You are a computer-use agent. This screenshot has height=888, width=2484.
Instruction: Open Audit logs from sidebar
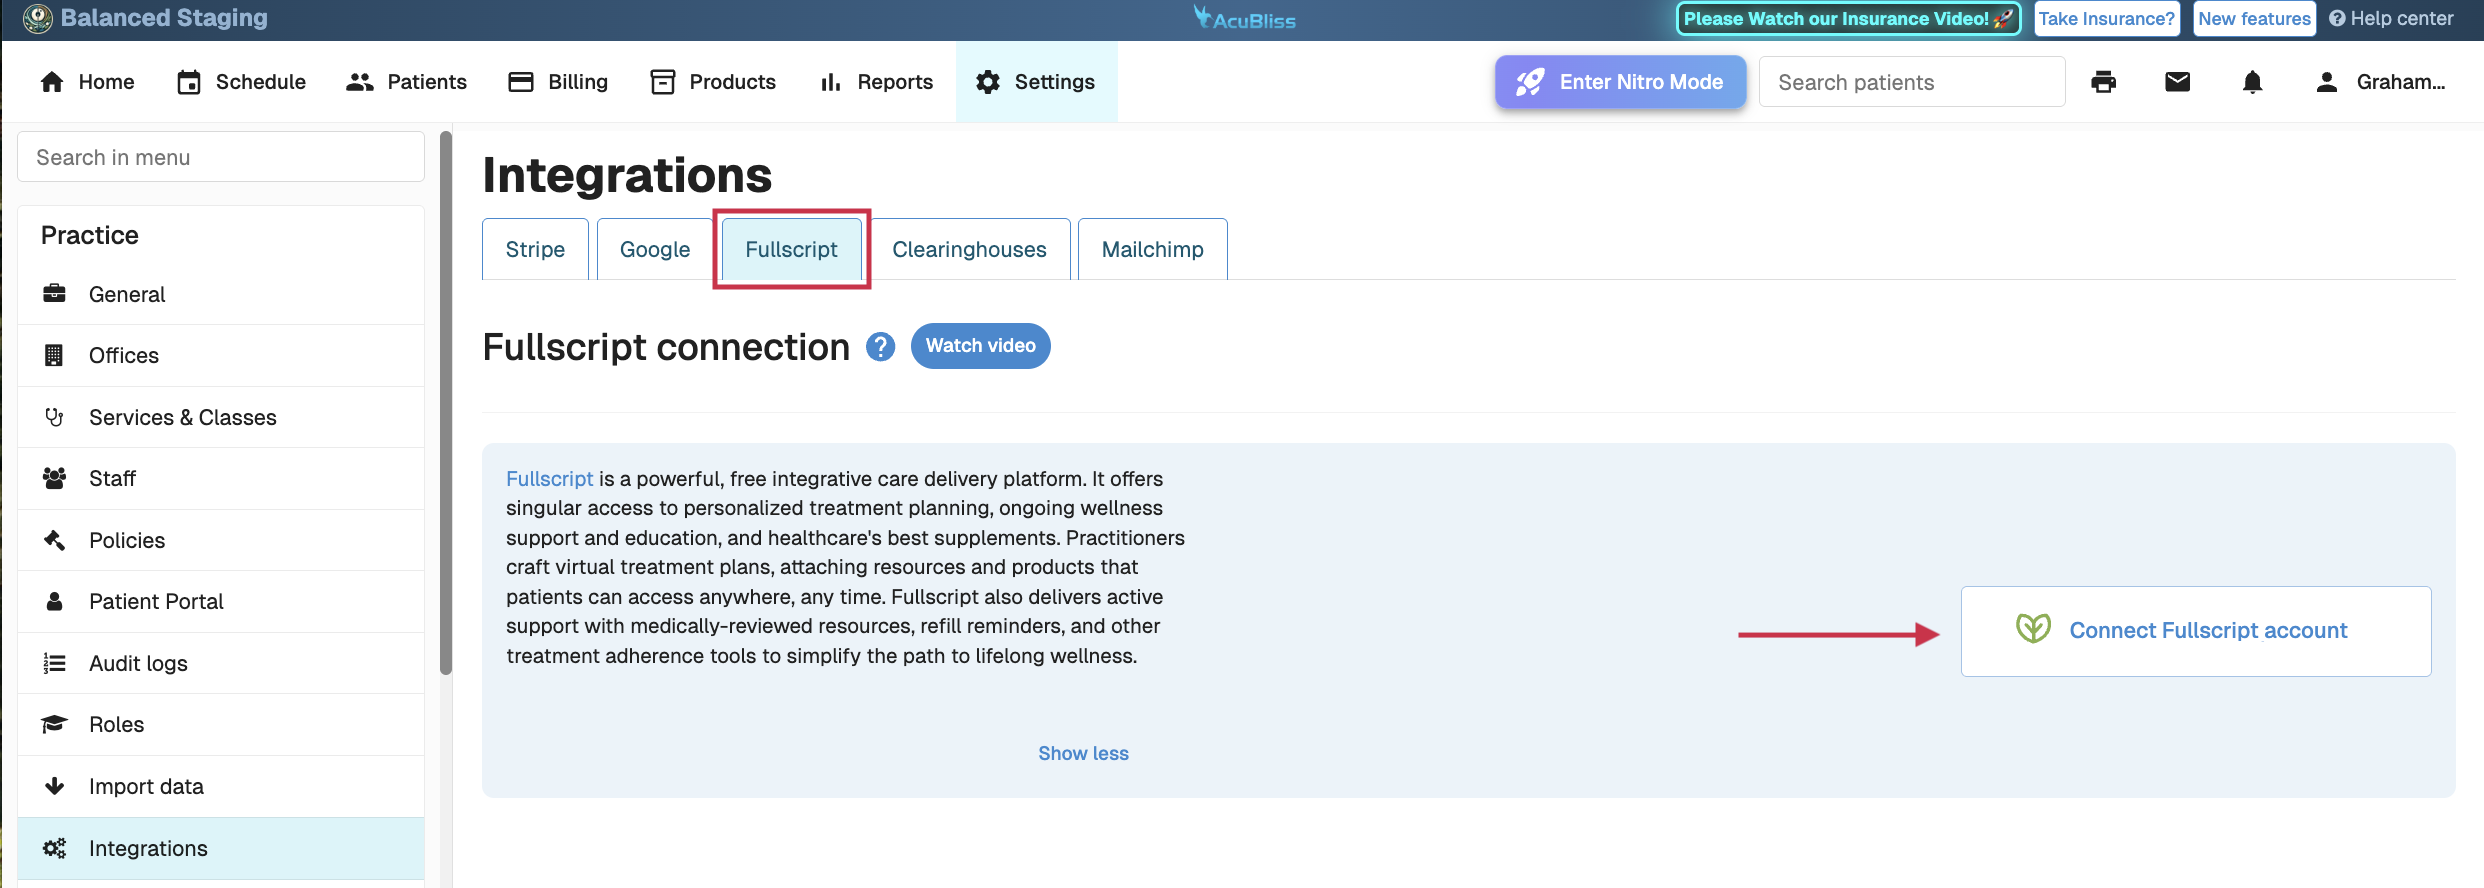point(138,663)
